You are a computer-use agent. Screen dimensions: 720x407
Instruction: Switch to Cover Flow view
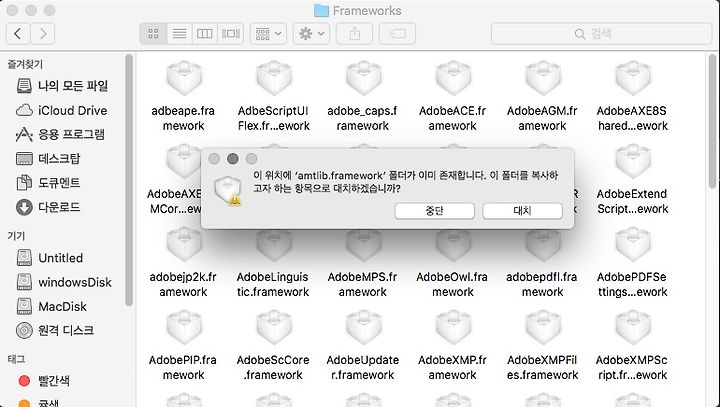(x=231, y=34)
